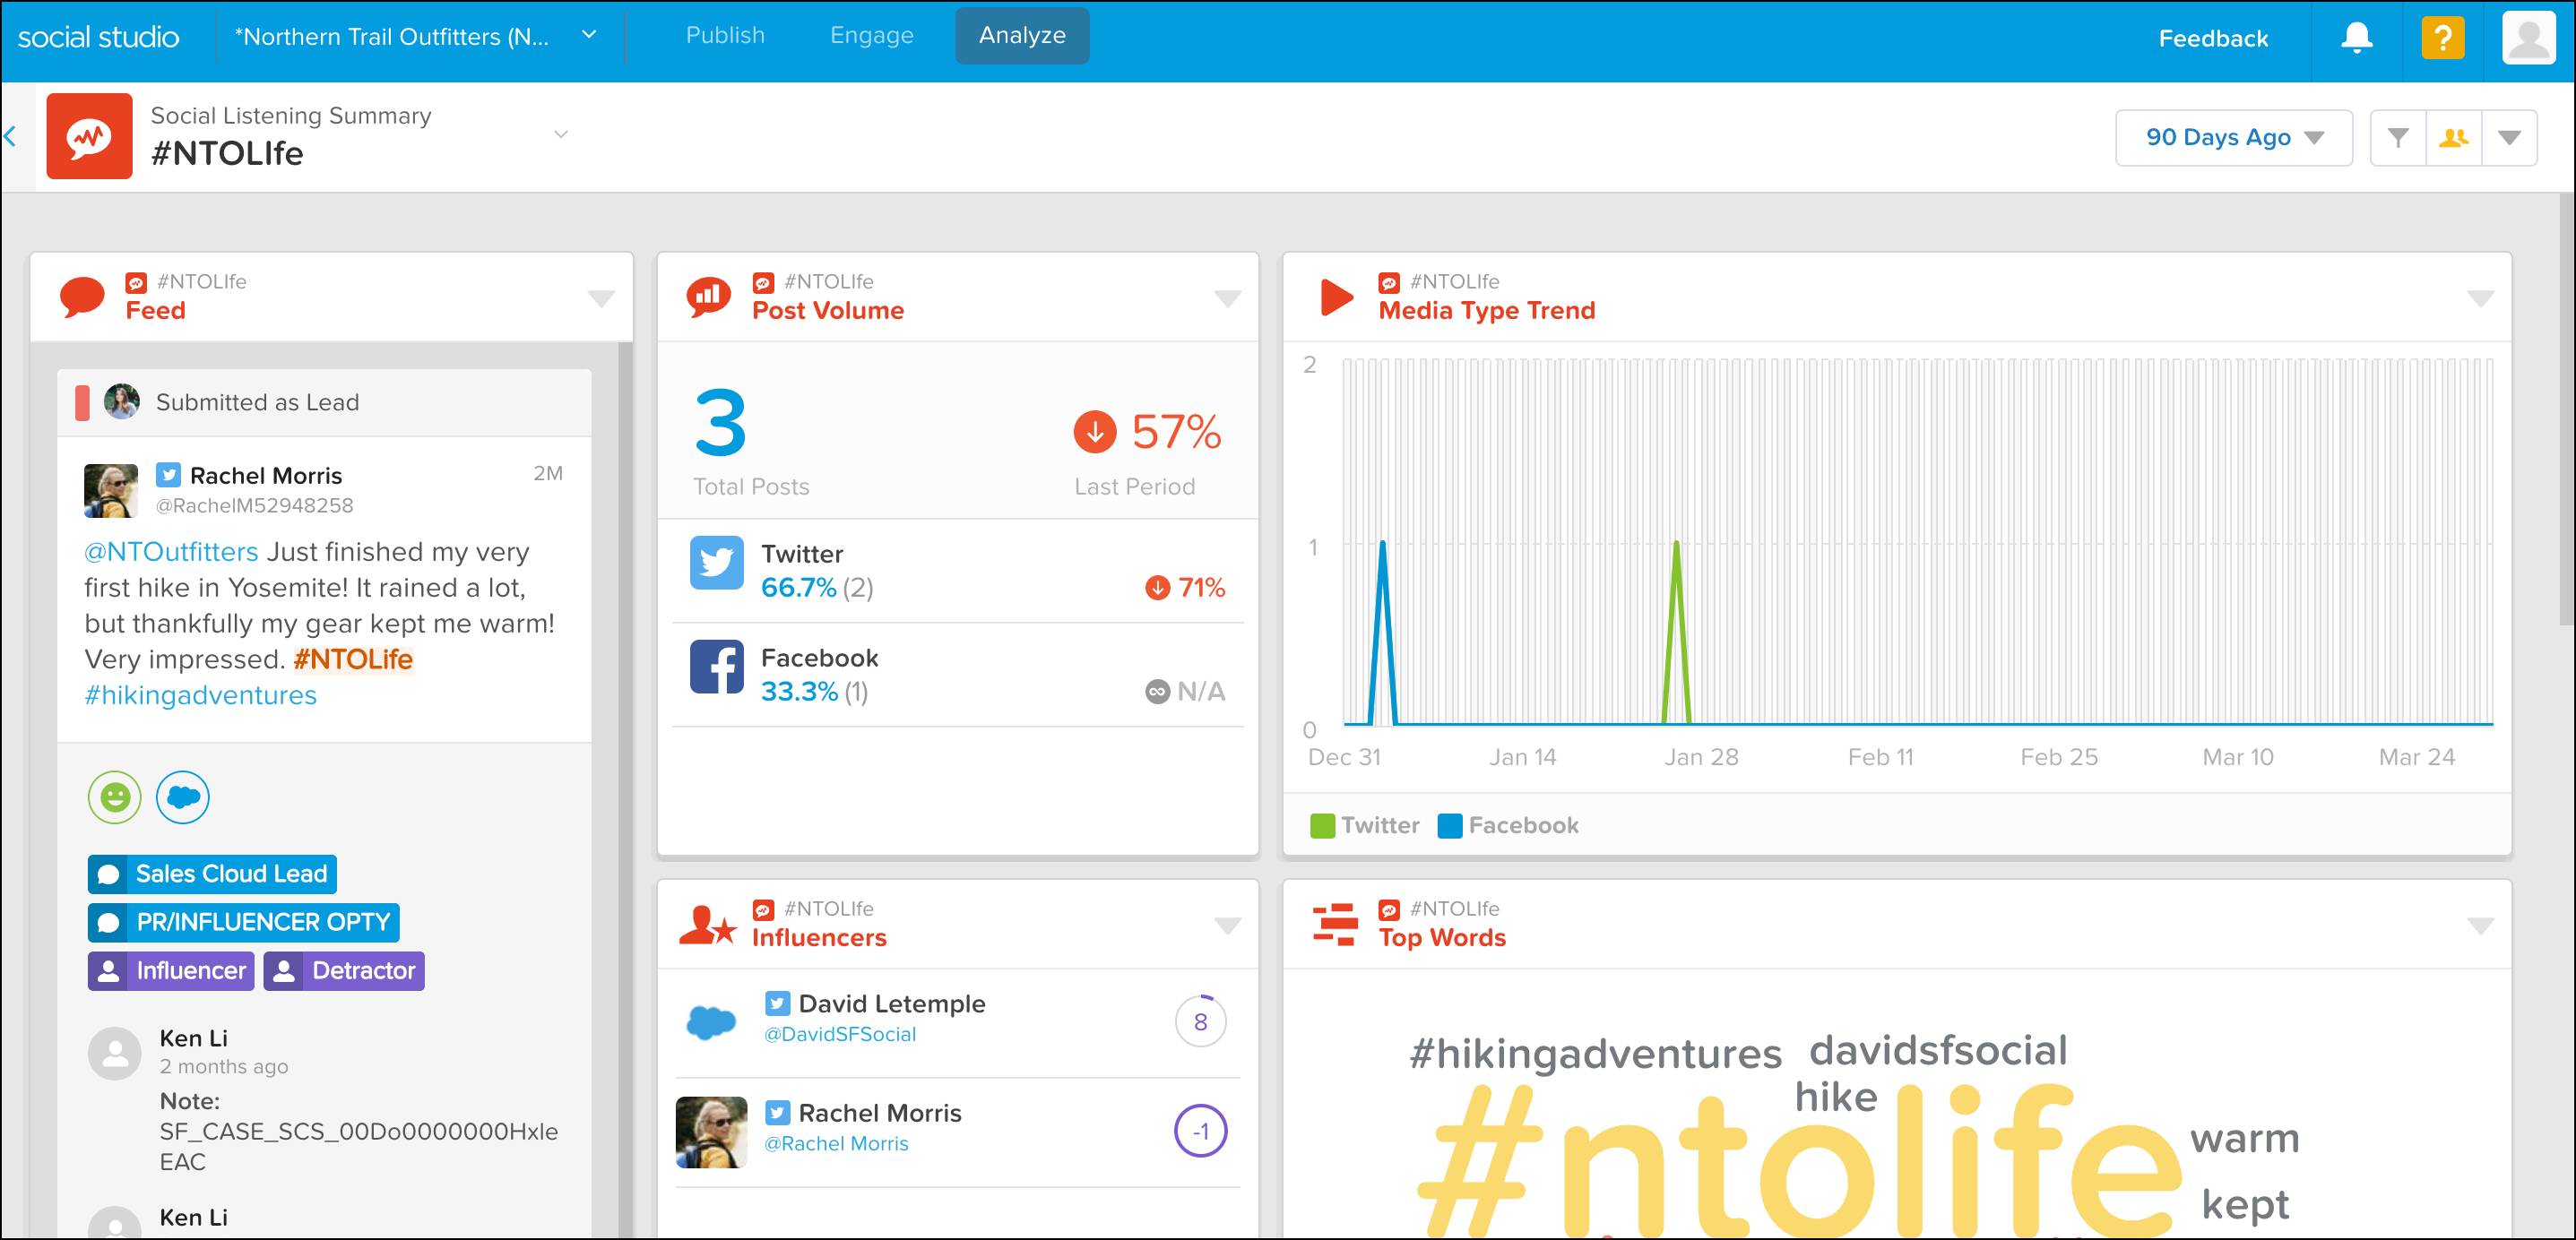Click the notification bell icon
The height and width of the screenshot is (1240, 2576).
2356,38
